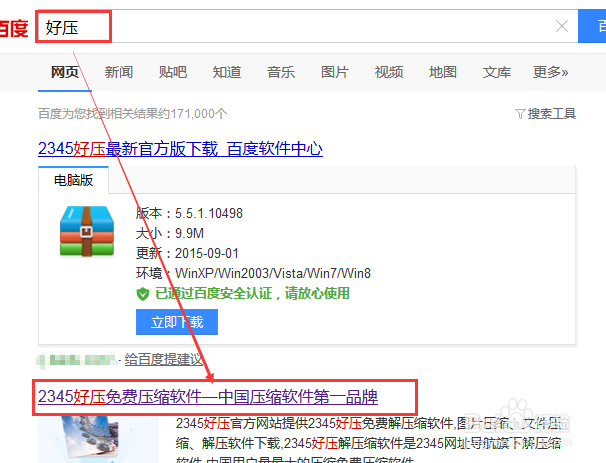Click the version text 5.5.1.10498
The width and height of the screenshot is (606, 463).
209,213
